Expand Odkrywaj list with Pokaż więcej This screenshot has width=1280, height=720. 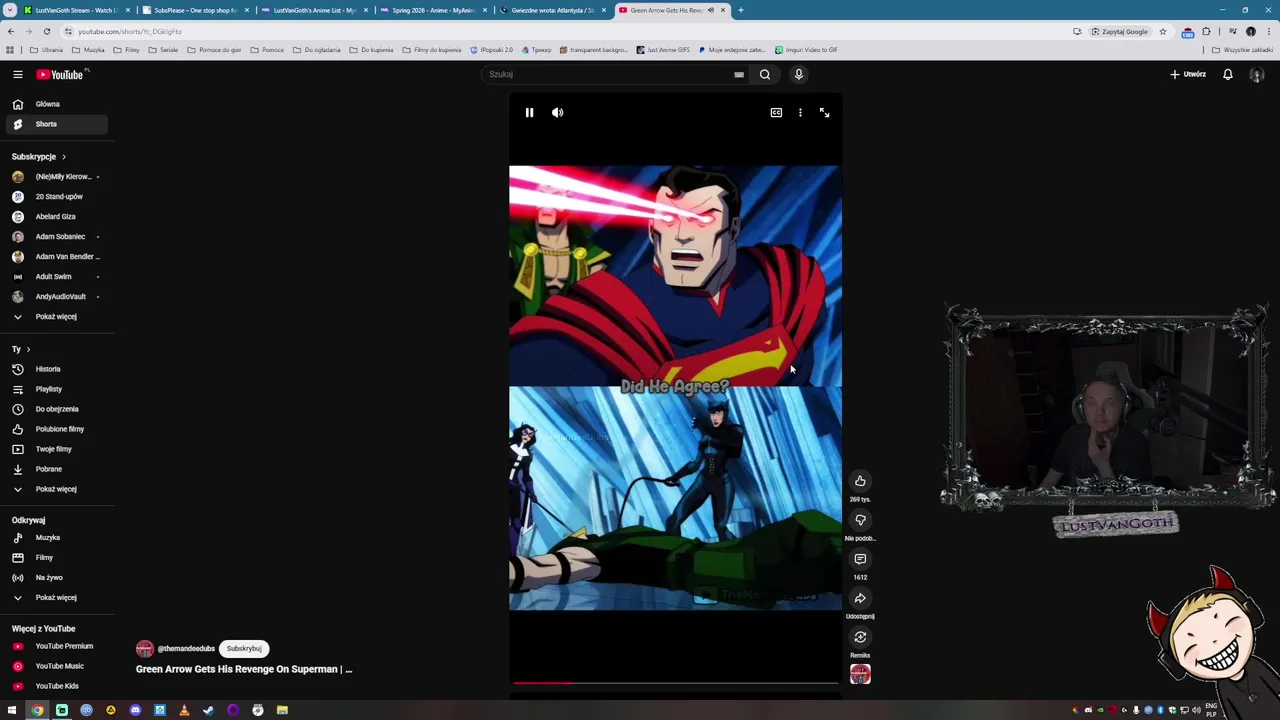(55, 598)
